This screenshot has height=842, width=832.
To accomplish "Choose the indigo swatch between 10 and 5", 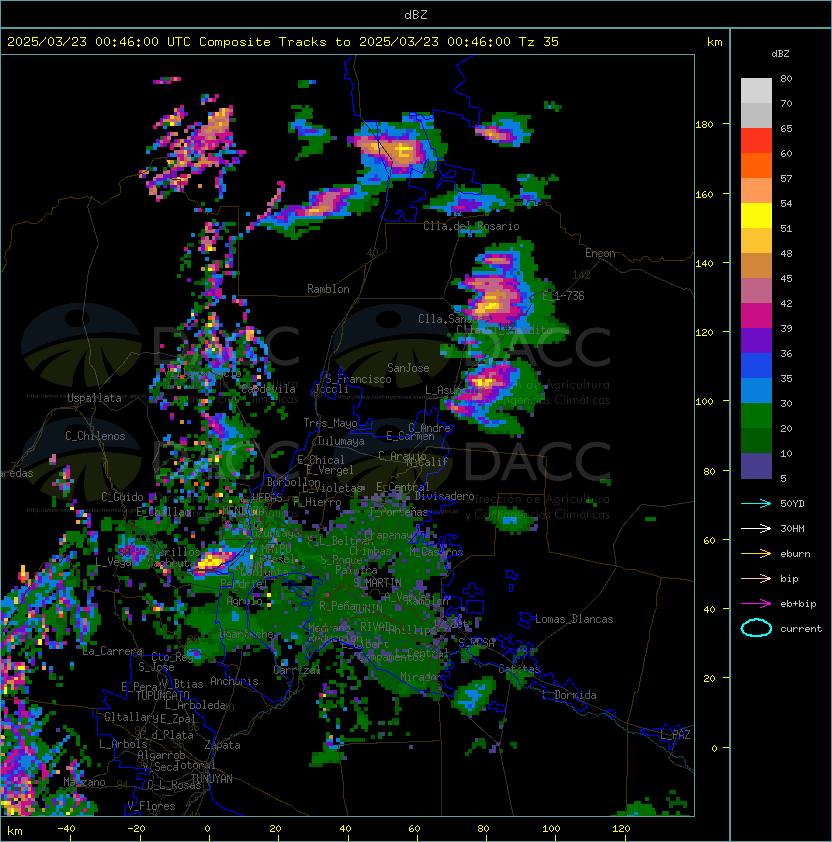I will [x=756, y=466].
